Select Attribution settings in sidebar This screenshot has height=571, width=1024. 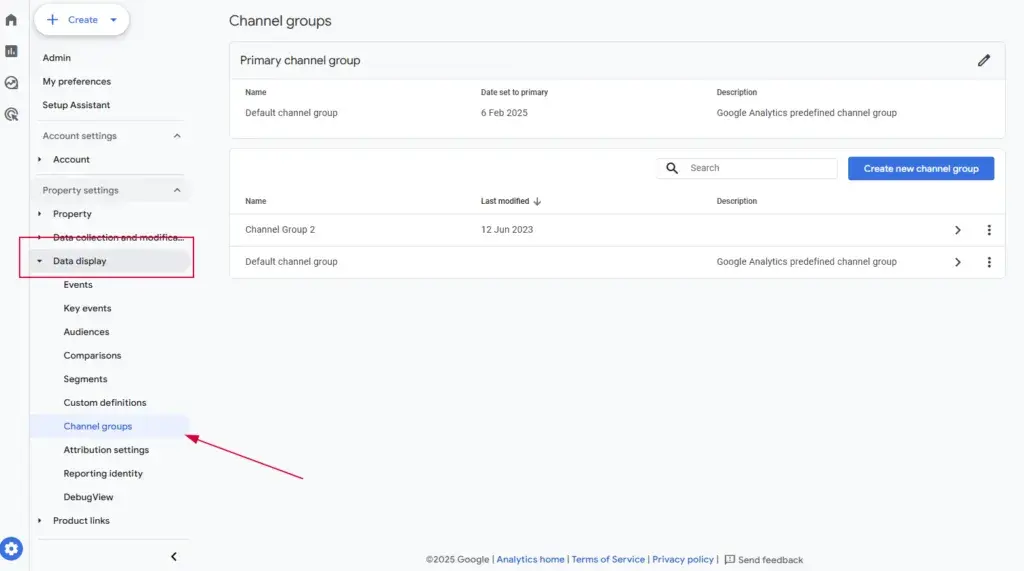[x=106, y=450]
